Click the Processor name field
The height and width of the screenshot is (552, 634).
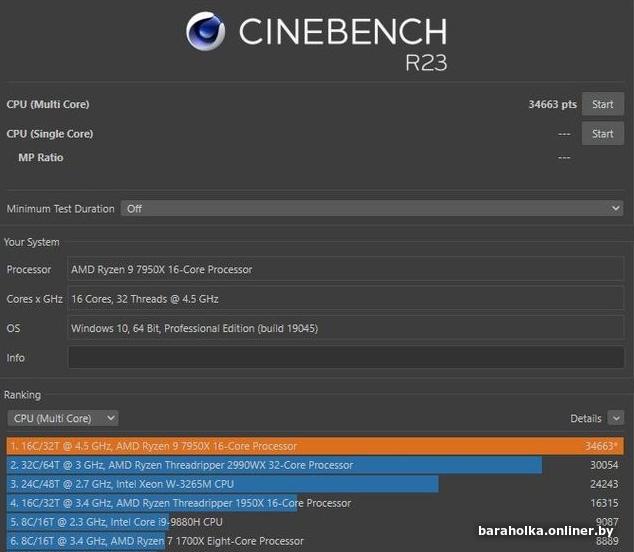(346, 269)
